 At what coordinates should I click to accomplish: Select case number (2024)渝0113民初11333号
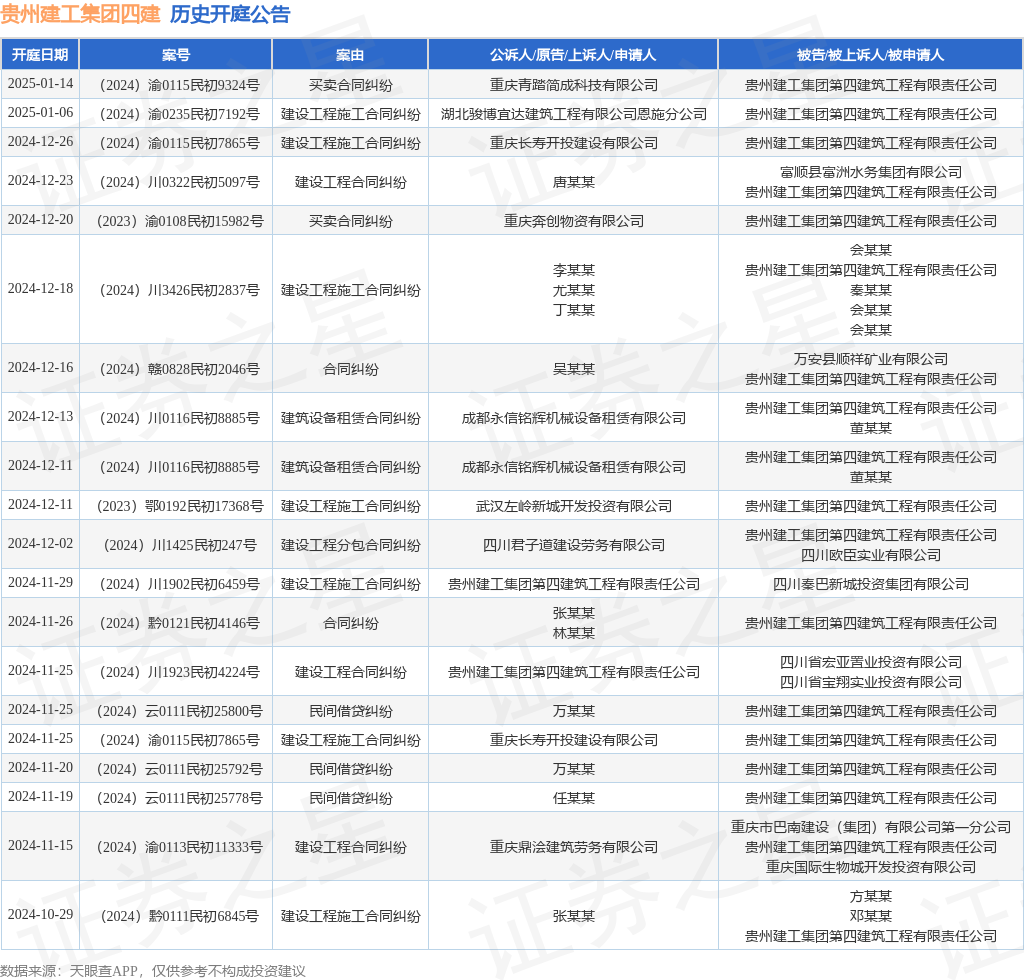coord(179,847)
